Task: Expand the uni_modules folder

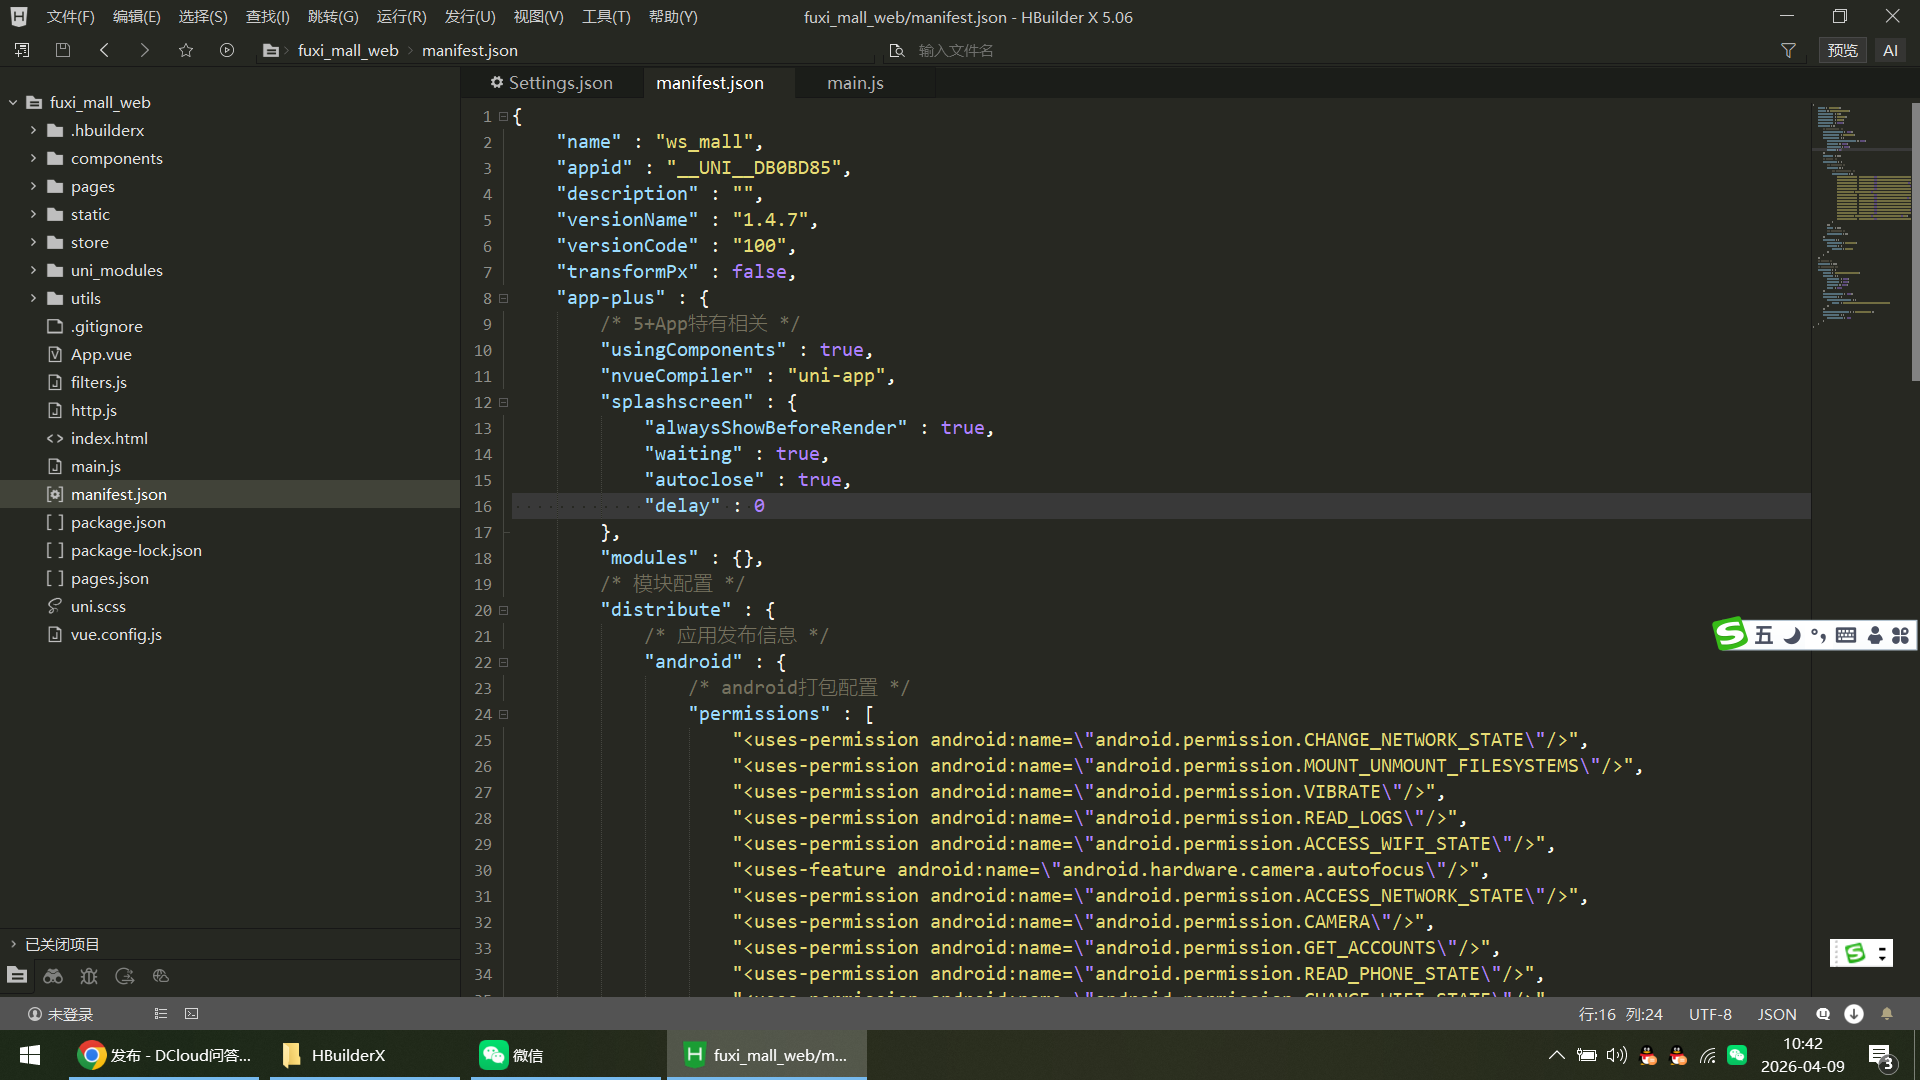Action: 33,270
